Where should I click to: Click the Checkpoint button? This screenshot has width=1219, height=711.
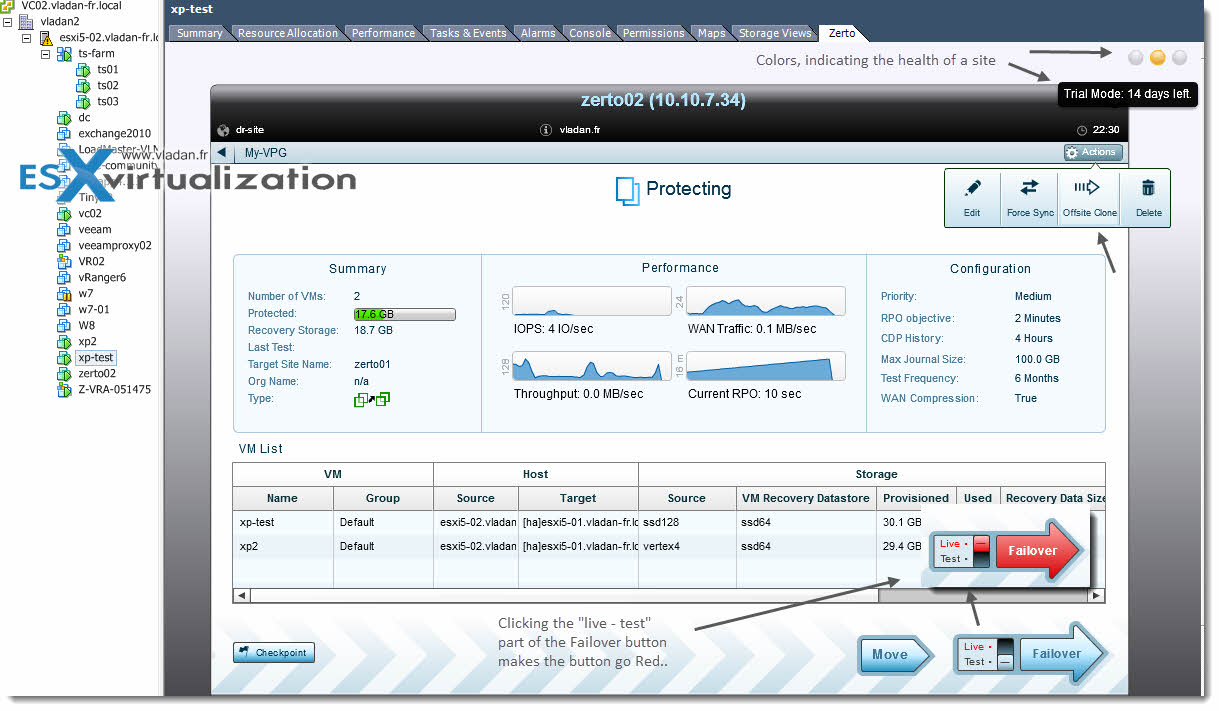[273, 653]
